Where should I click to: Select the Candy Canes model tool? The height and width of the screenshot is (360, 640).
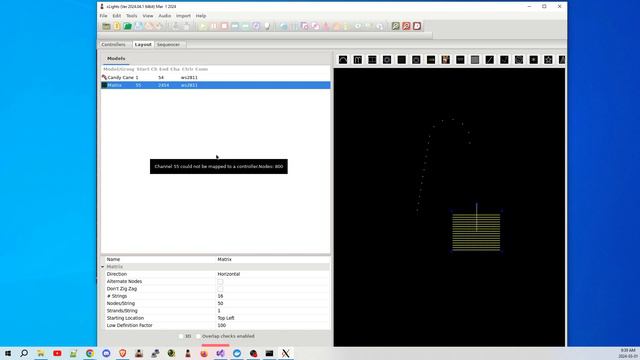(358, 60)
